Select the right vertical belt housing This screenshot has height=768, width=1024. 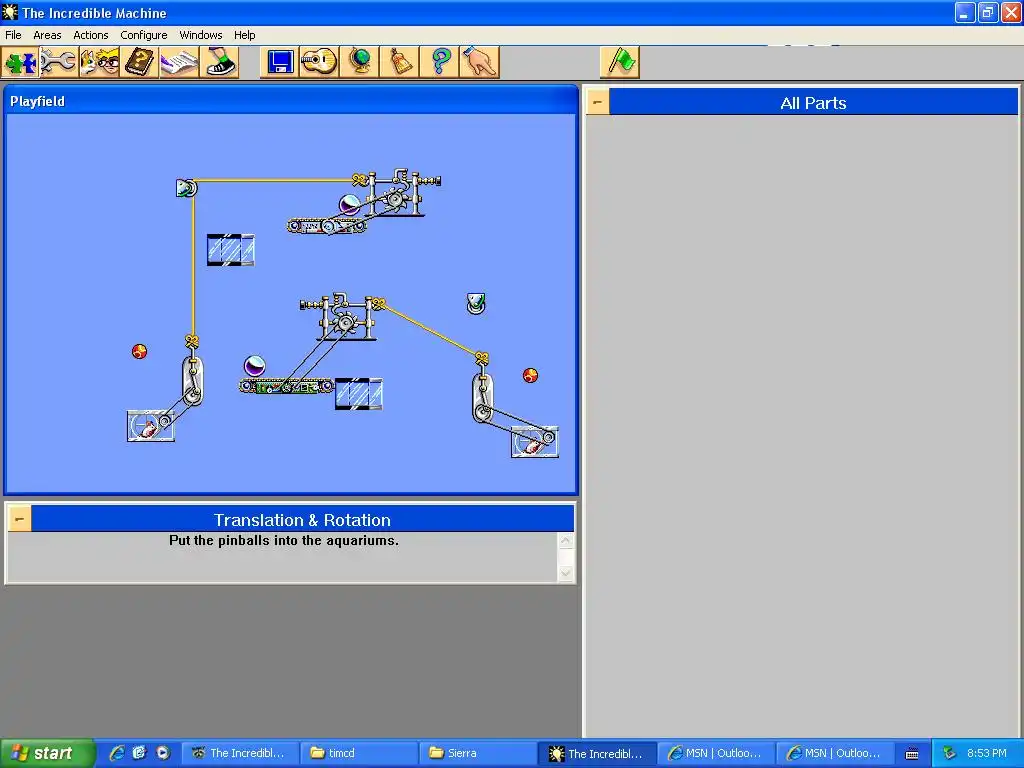click(483, 397)
